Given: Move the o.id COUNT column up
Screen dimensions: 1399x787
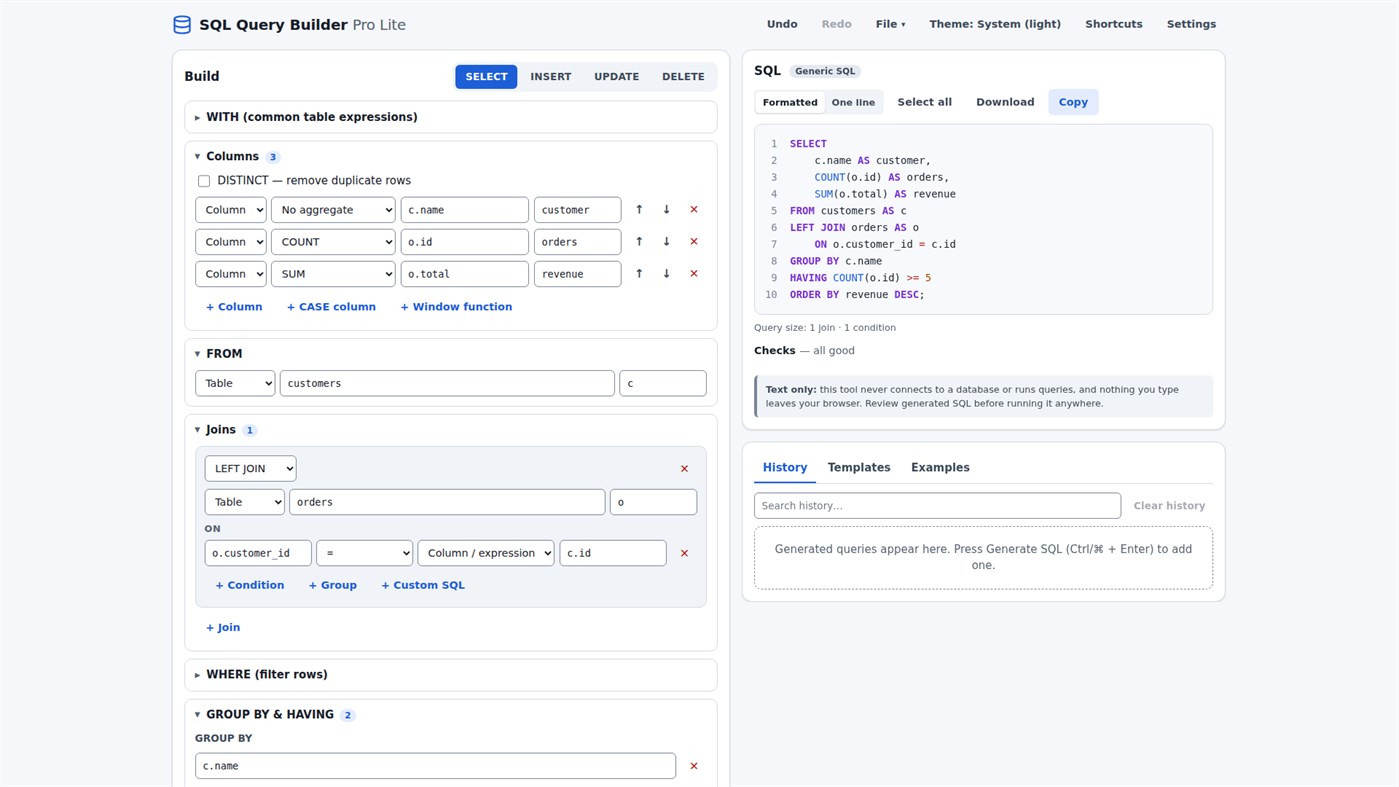Looking at the screenshot, I should point(639,242).
